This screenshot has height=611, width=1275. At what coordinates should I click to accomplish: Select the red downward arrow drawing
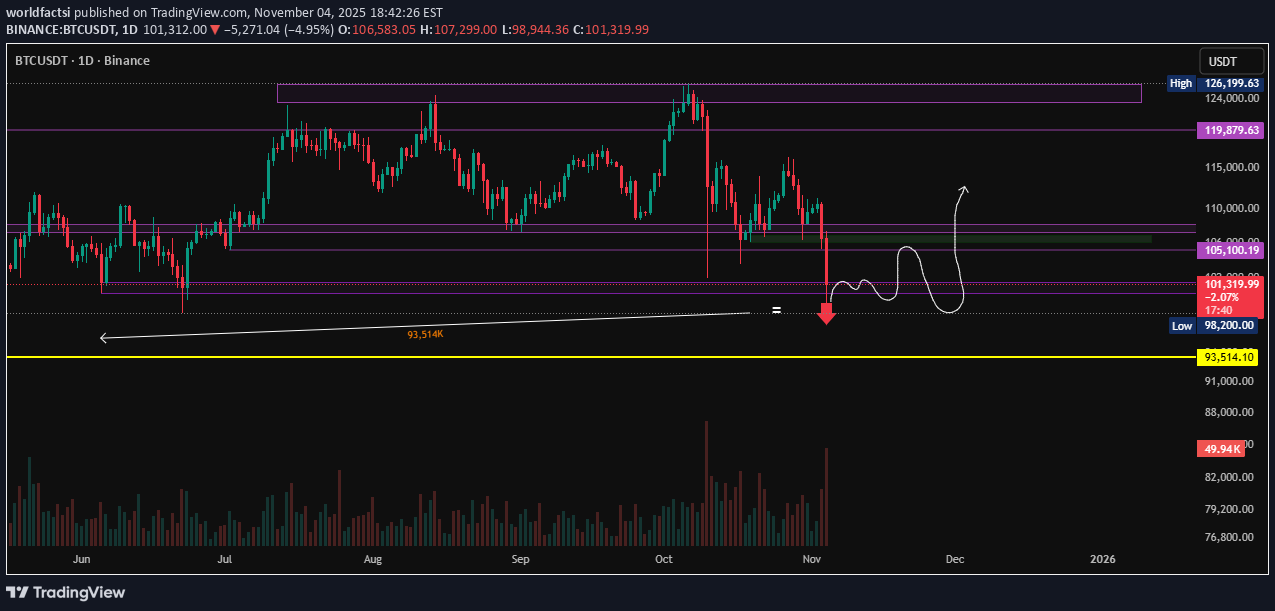pyautogui.click(x=826, y=312)
